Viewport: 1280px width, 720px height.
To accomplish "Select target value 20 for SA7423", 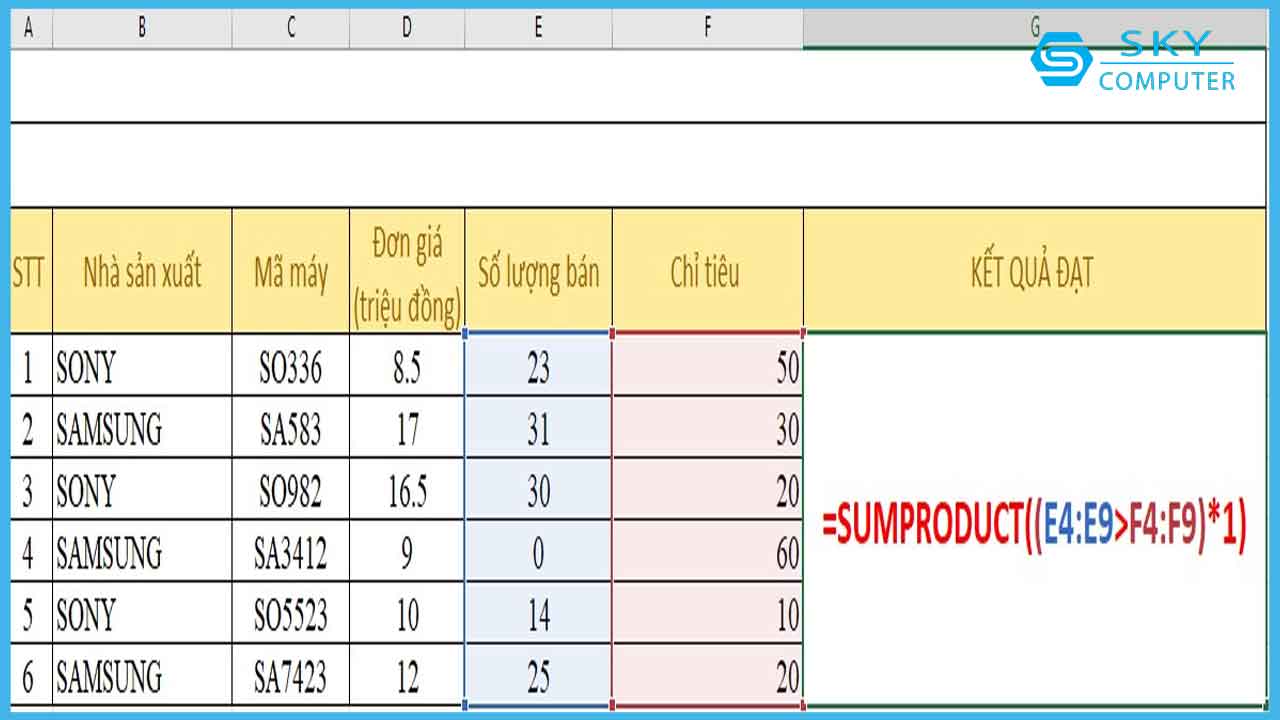I will point(708,675).
